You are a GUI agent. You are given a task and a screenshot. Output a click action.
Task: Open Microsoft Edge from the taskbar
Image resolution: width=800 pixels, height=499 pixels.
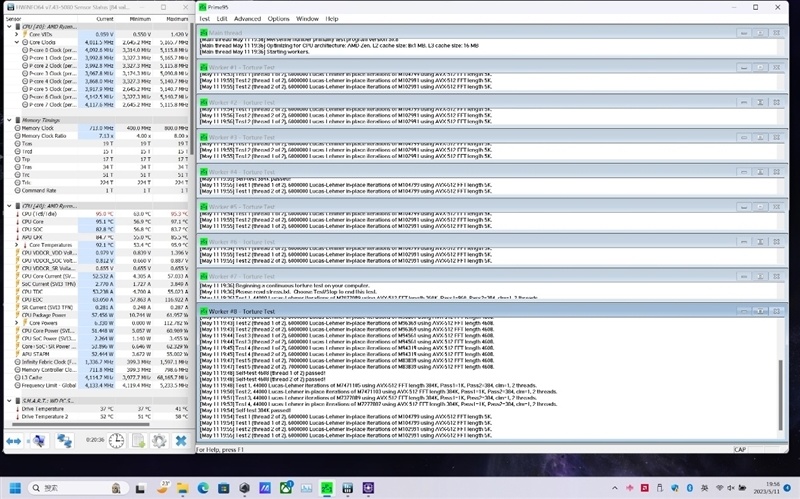[x=203, y=488]
